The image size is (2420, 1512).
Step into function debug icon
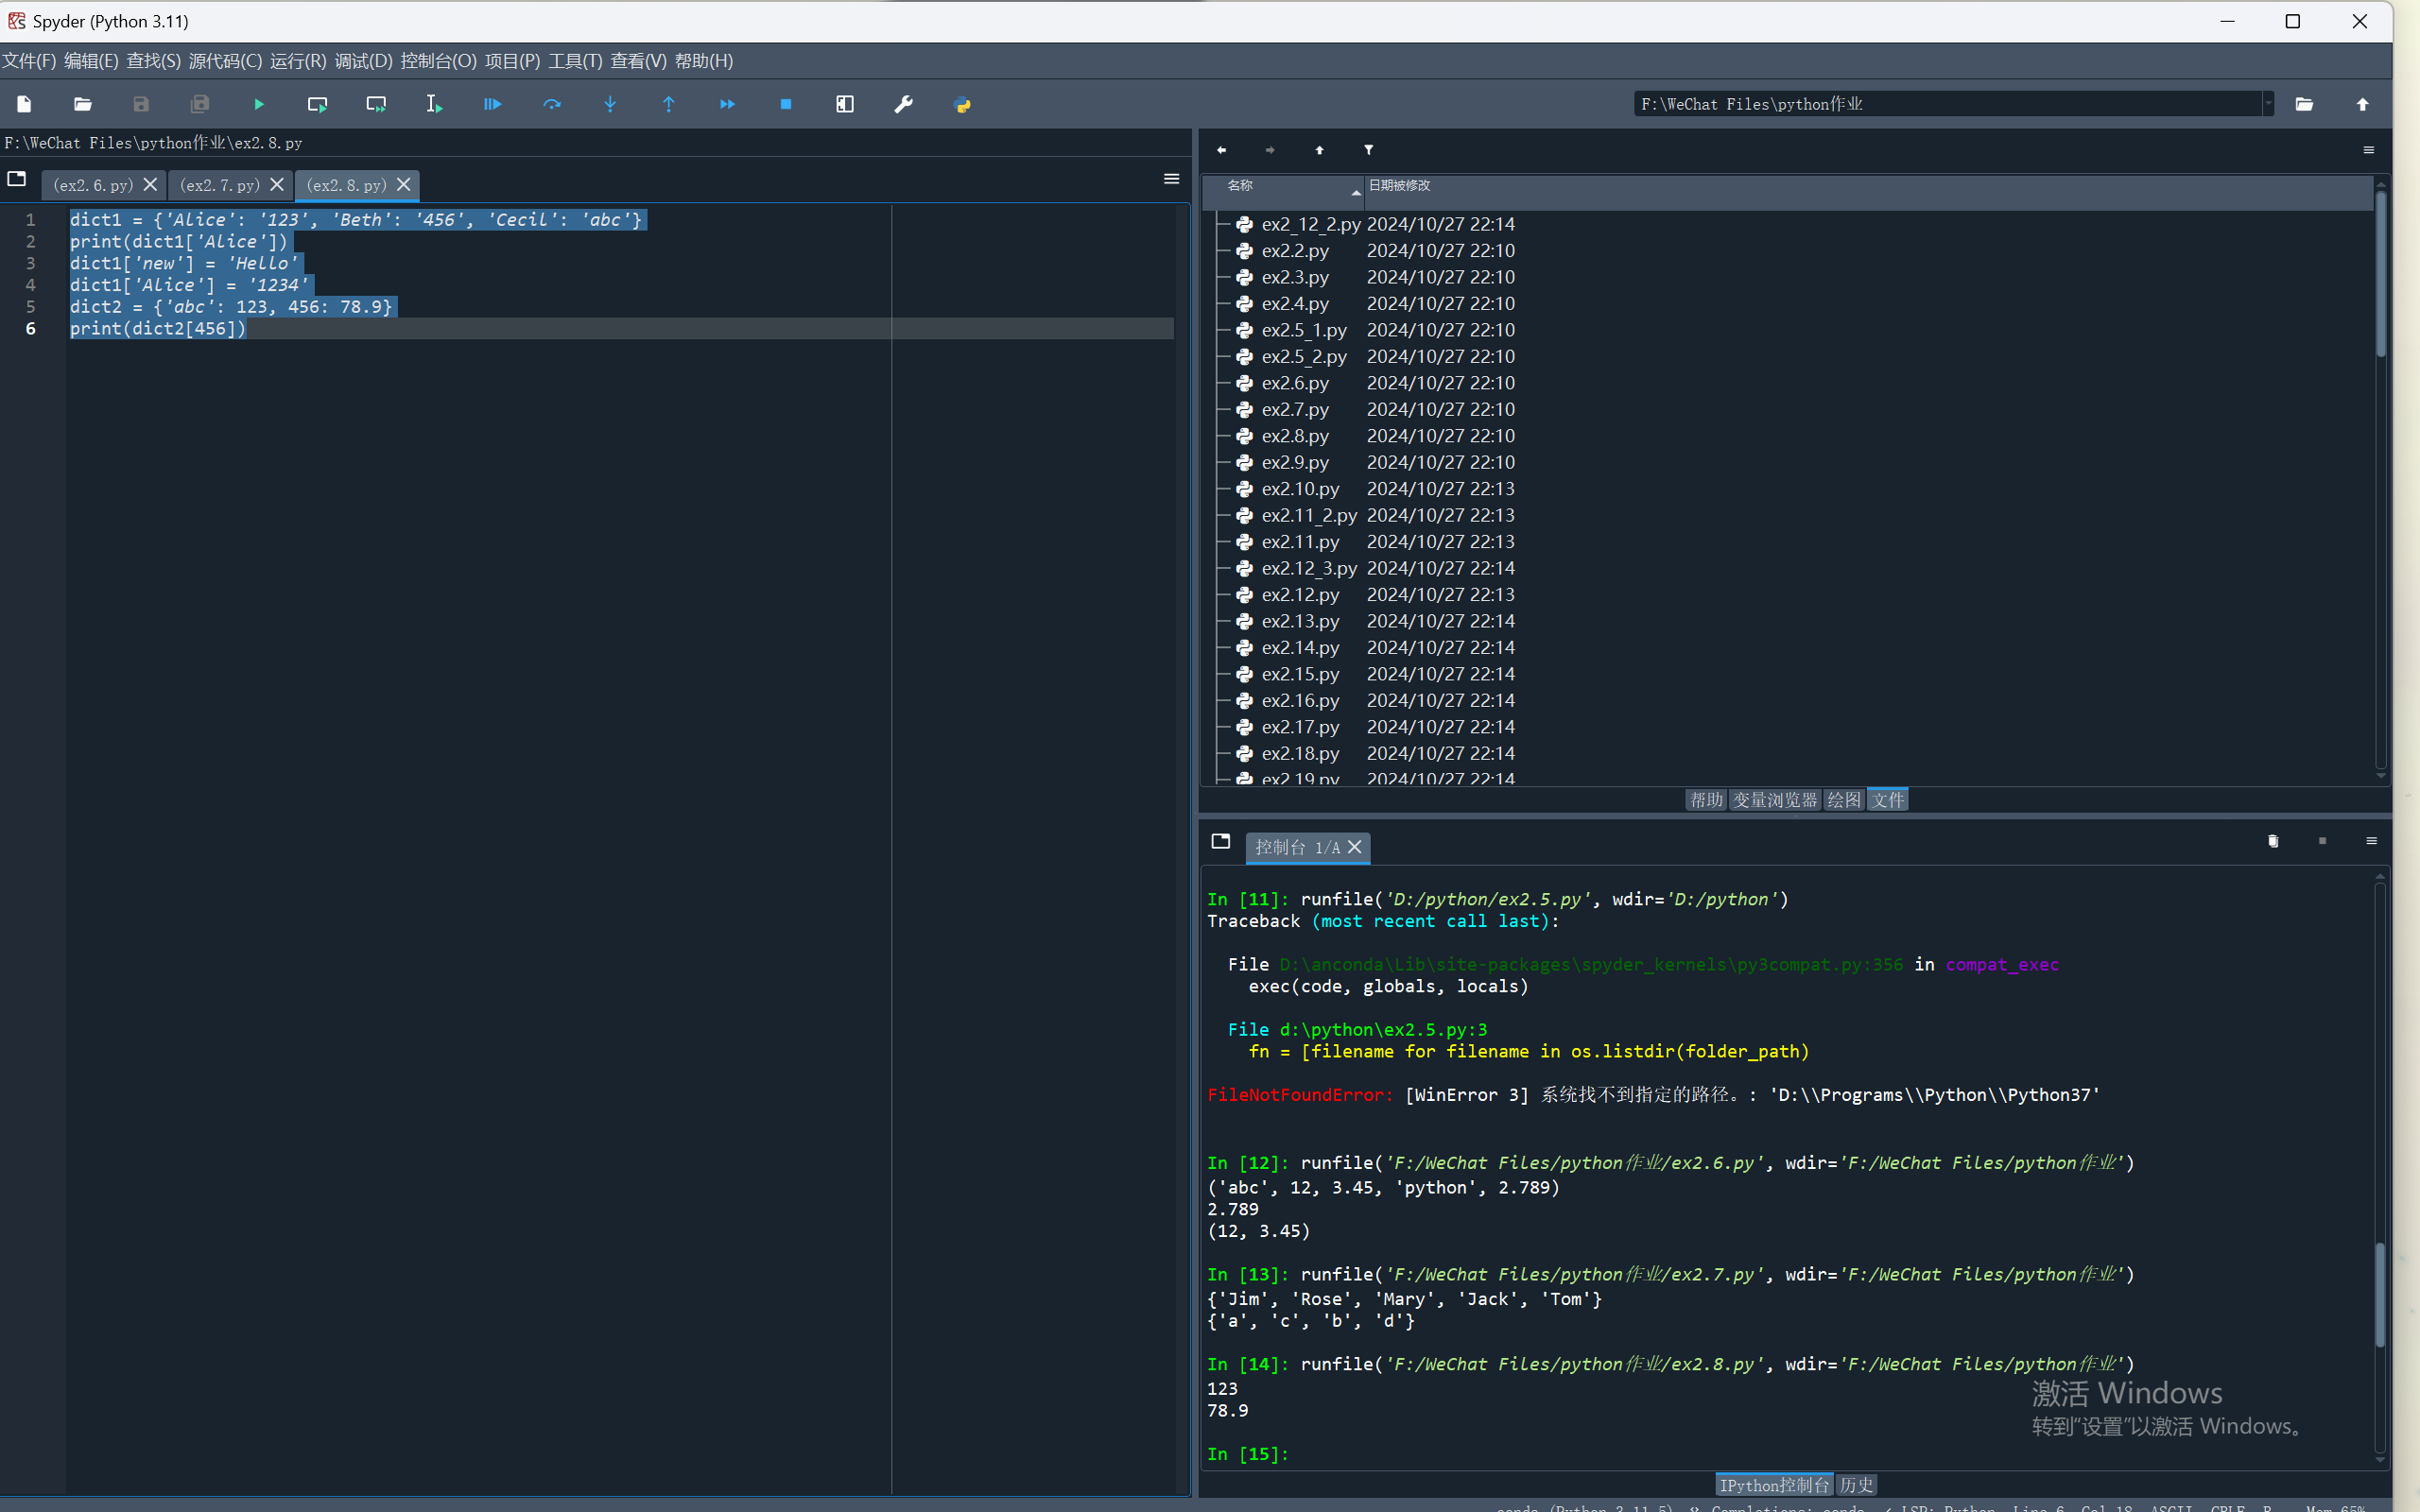click(610, 104)
